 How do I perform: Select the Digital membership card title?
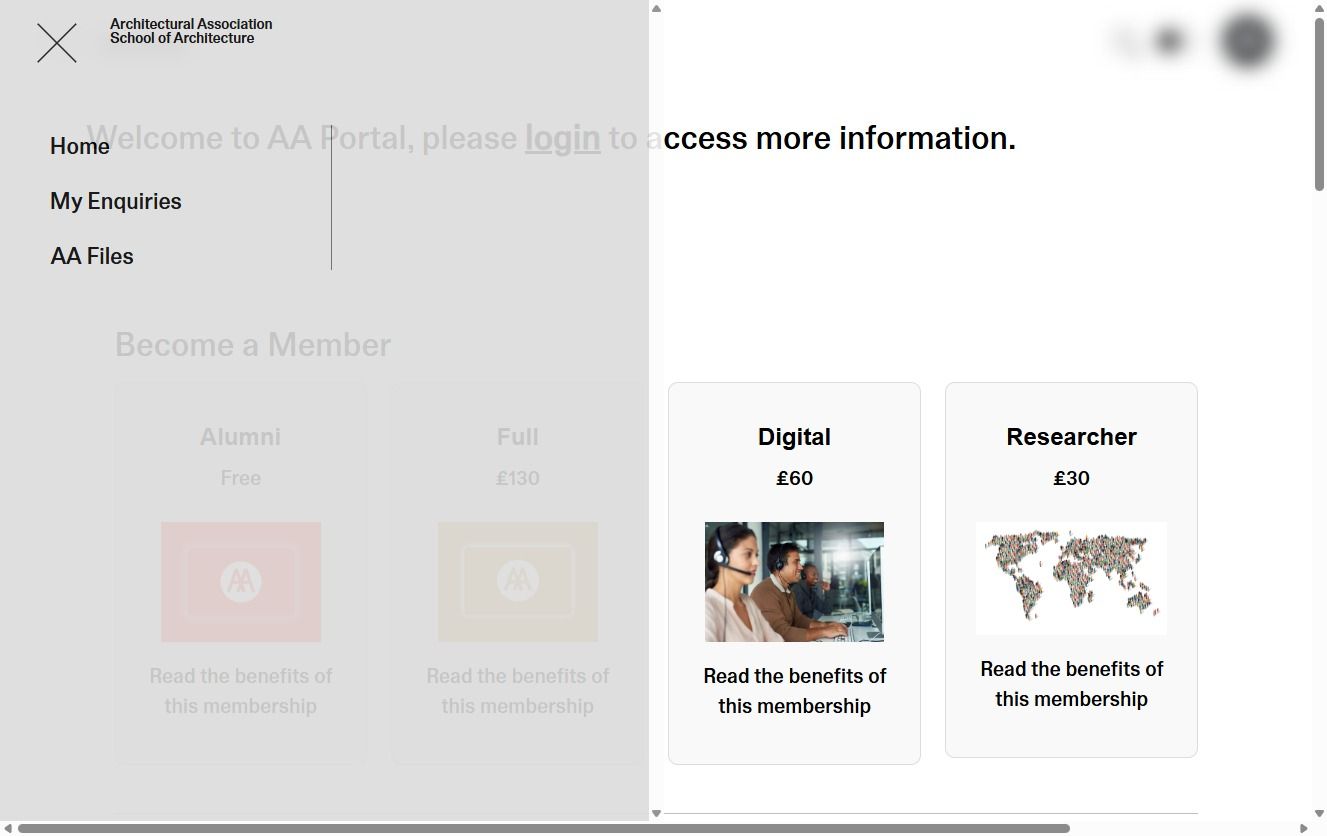(794, 437)
